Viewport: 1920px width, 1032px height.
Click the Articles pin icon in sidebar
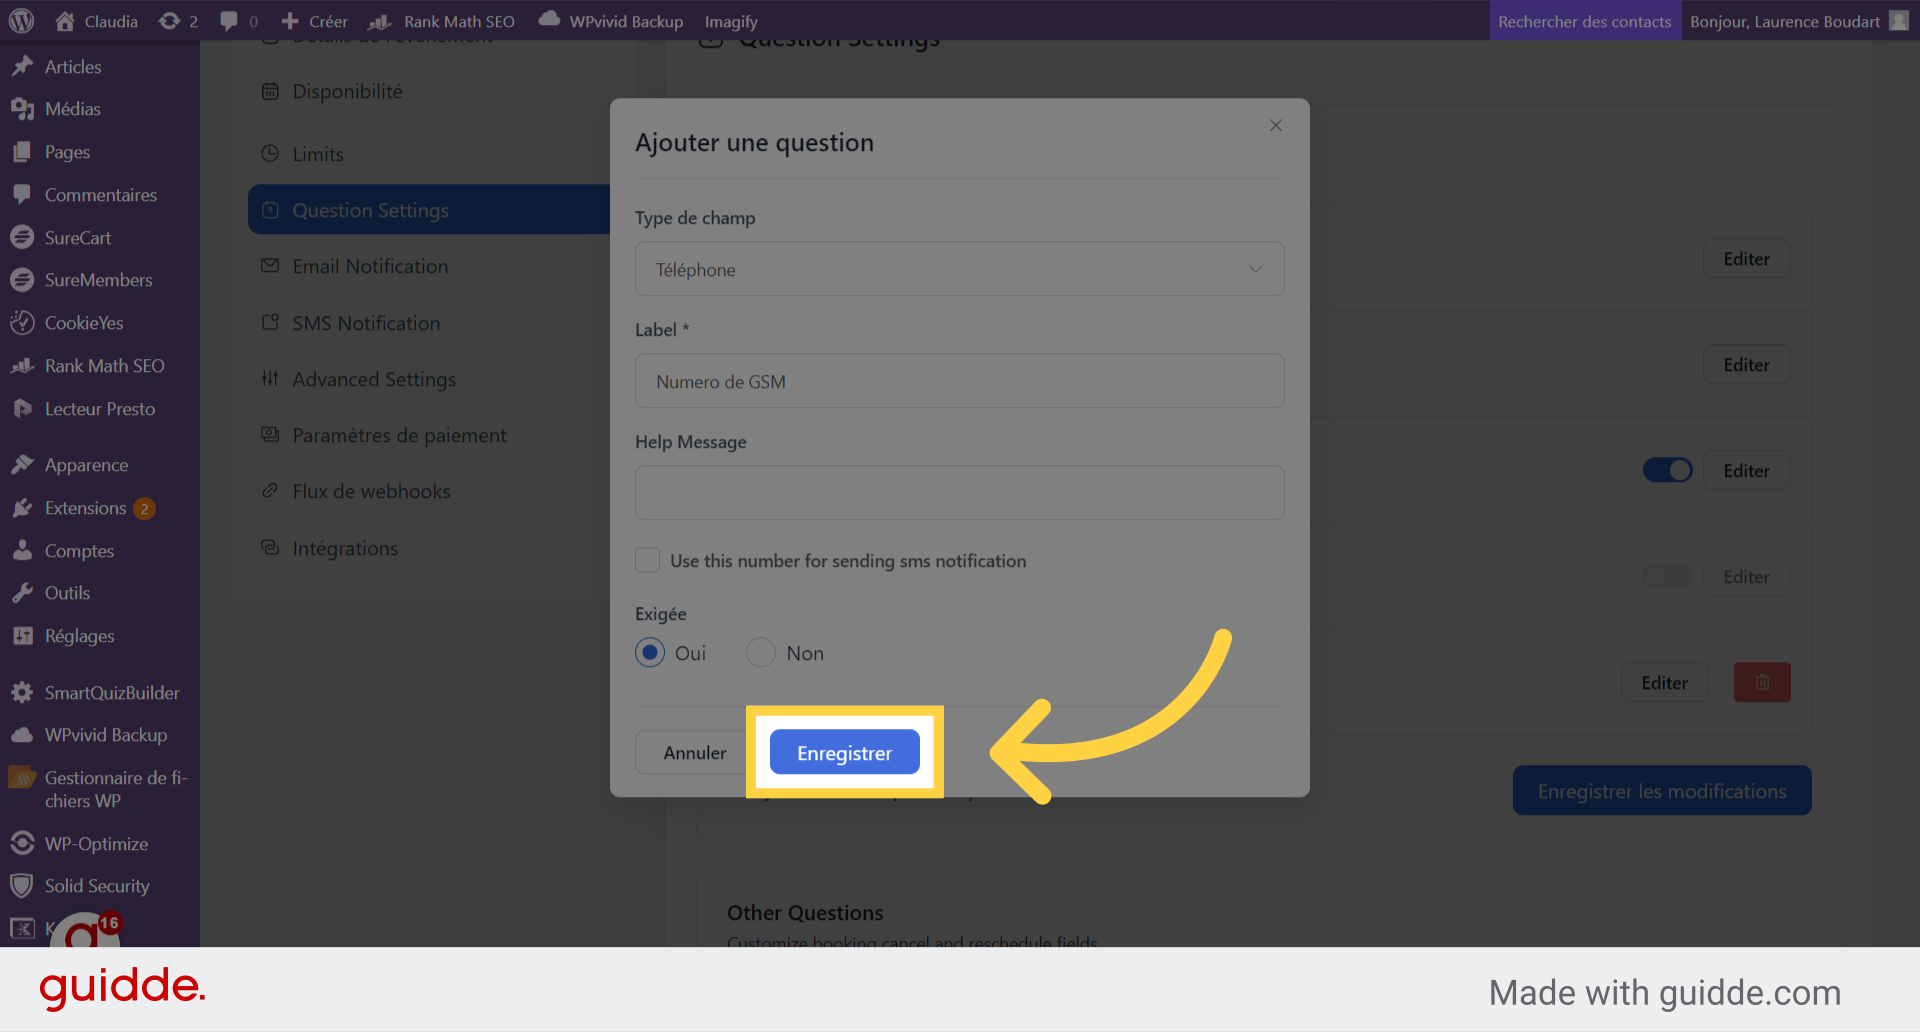click(x=22, y=66)
